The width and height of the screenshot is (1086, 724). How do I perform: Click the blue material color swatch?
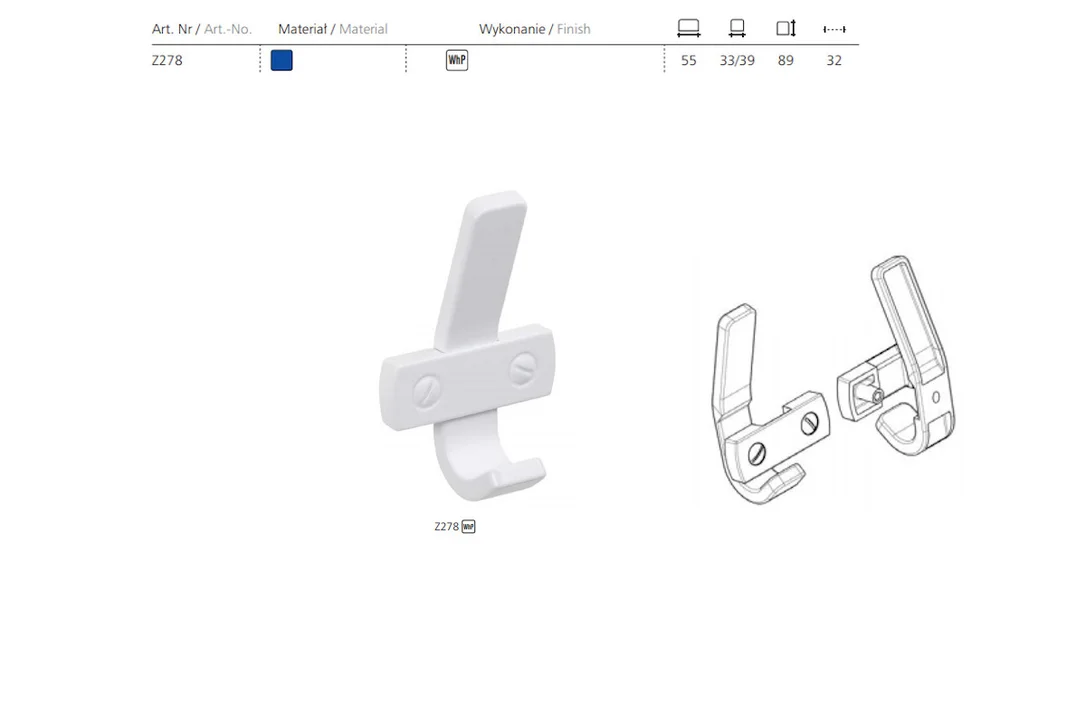(x=281, y=60)
